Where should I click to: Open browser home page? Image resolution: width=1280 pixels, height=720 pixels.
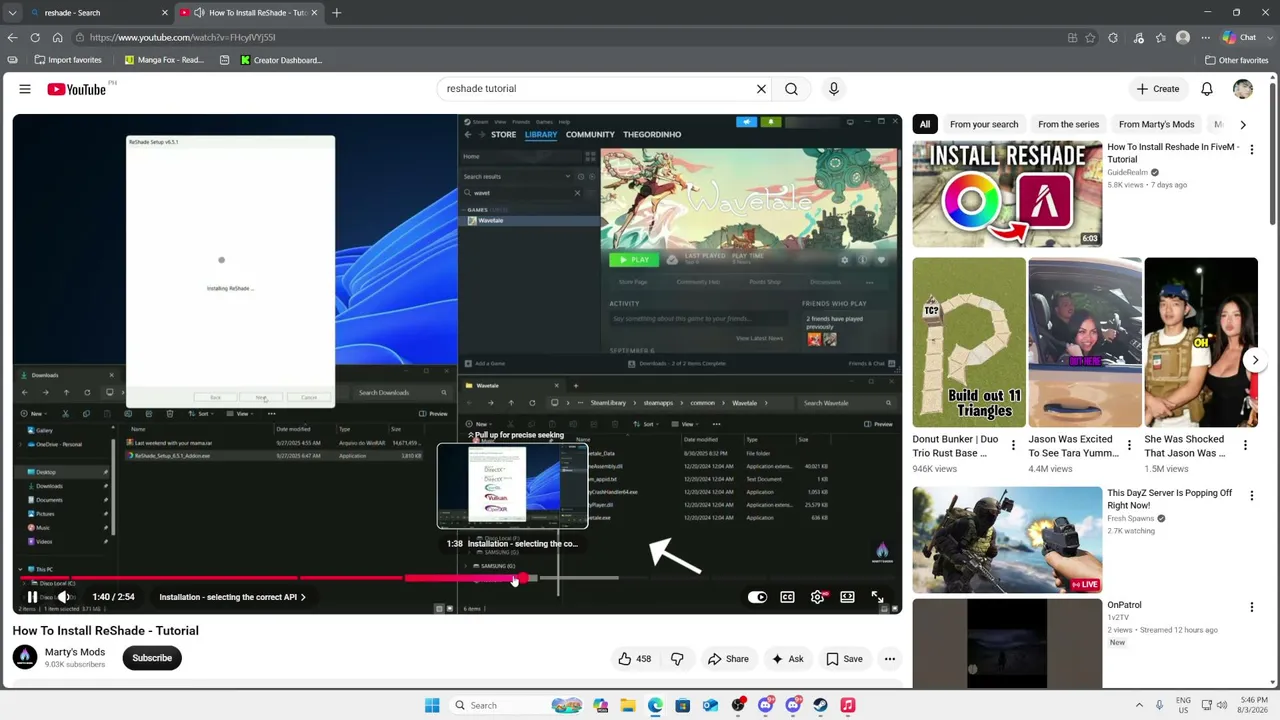57,38
